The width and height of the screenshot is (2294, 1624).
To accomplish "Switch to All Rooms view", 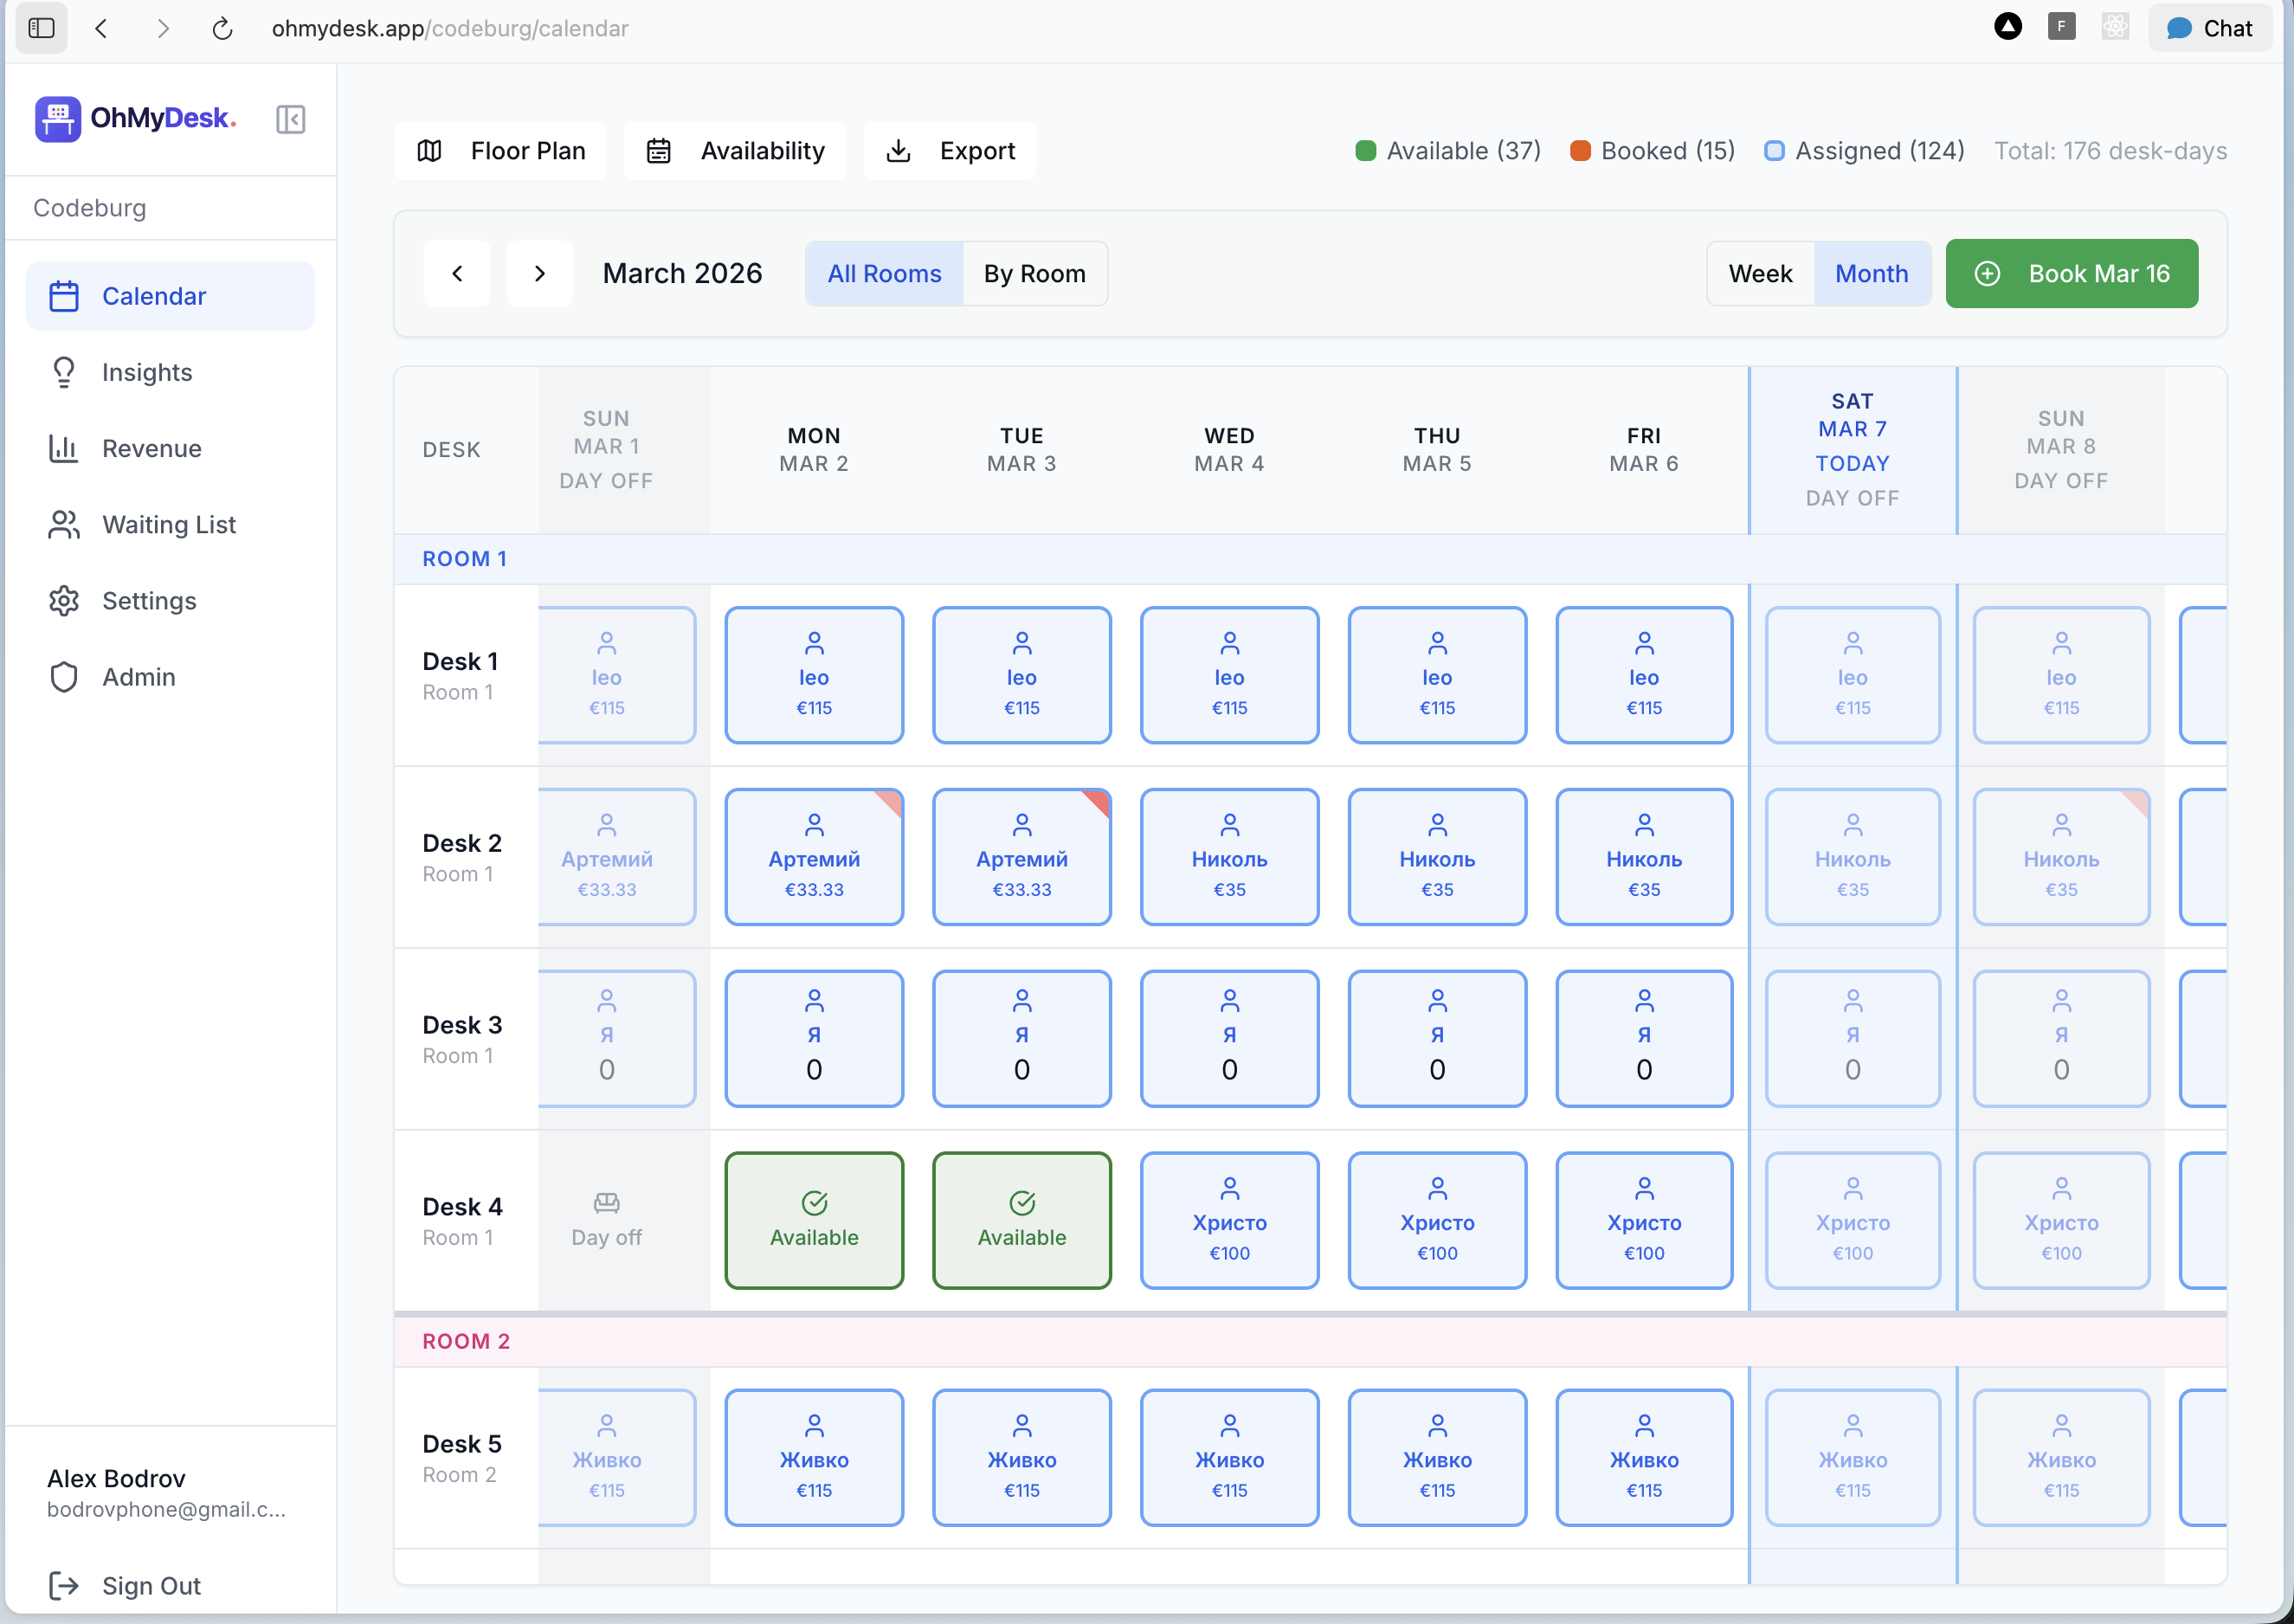I will pyautogui.click(x=884, y=273).
